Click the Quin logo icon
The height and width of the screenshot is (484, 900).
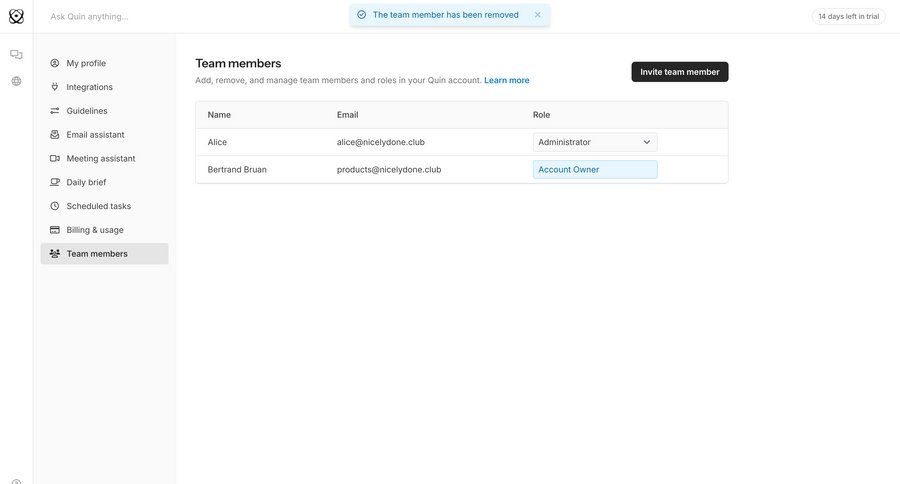[16, 16]
